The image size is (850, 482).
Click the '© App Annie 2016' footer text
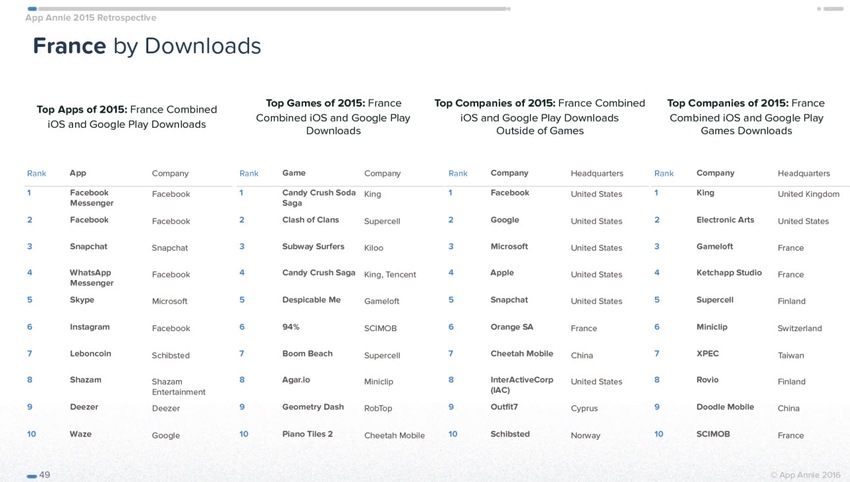pos(805,475)
